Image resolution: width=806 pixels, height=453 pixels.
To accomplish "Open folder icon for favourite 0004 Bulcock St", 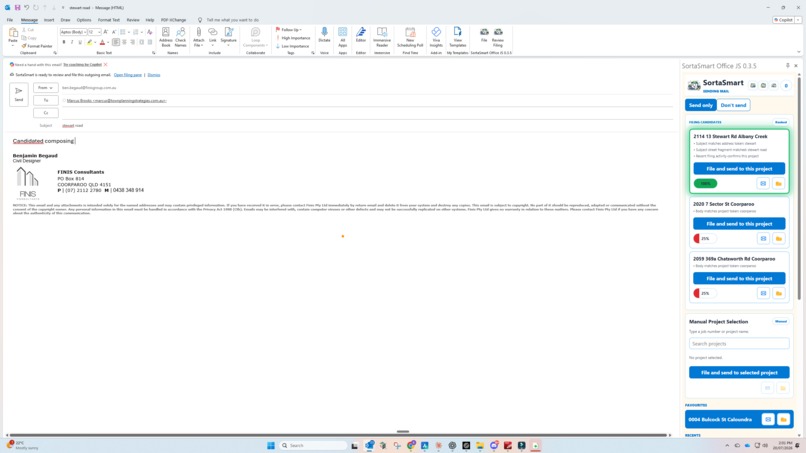I will point(783,420).
